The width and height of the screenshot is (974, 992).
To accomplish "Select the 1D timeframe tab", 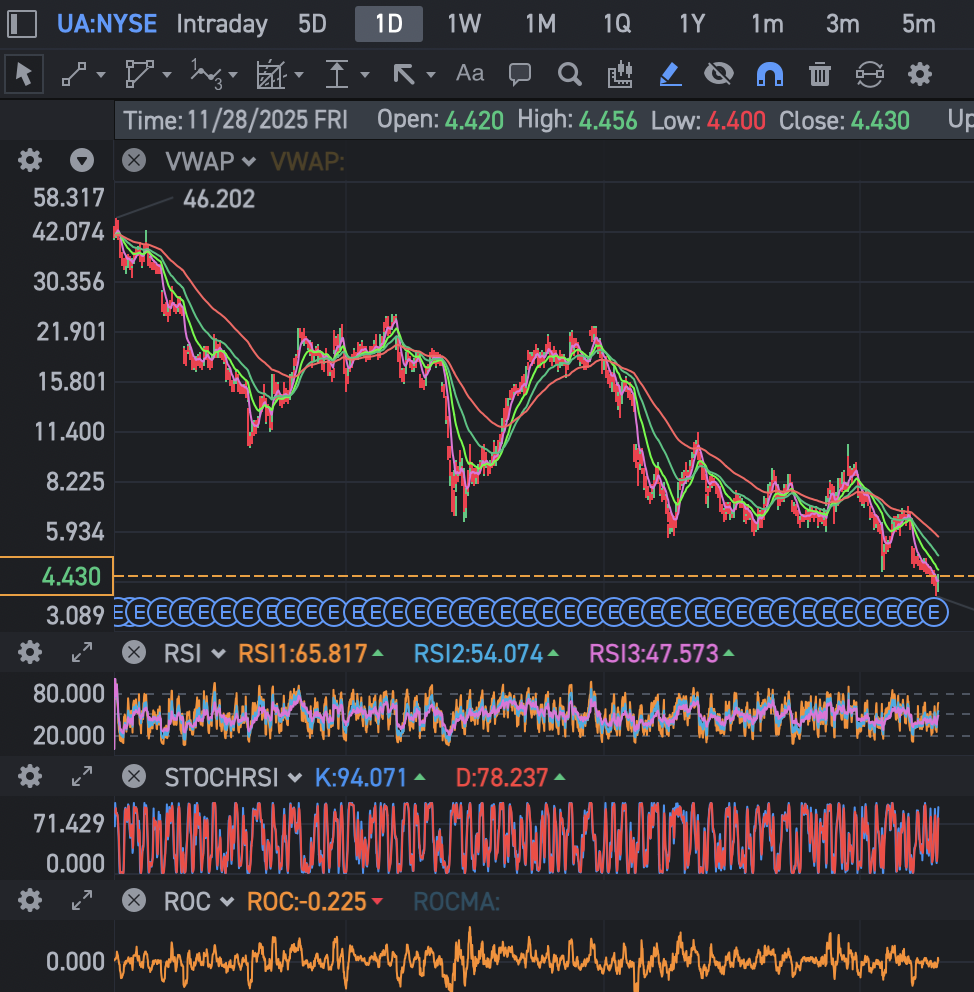I will click(389, 24).
